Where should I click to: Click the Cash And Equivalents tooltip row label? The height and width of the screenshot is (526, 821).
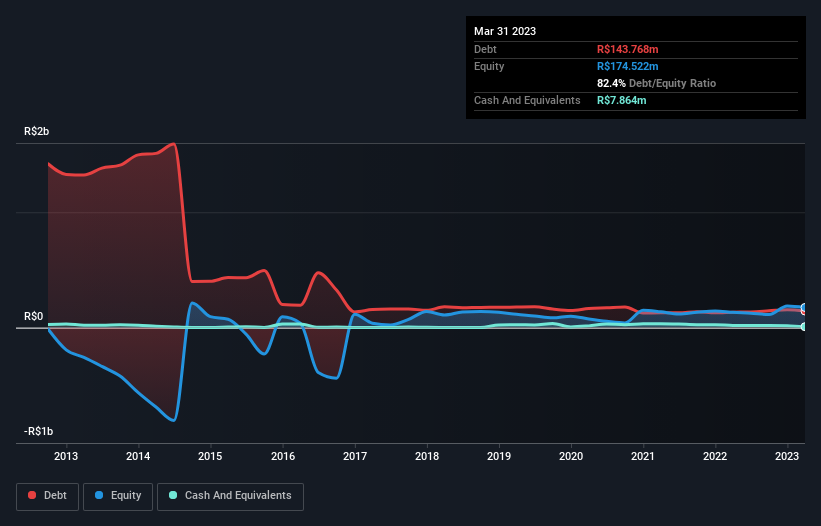pyautogui.click(x=527, y=100)
